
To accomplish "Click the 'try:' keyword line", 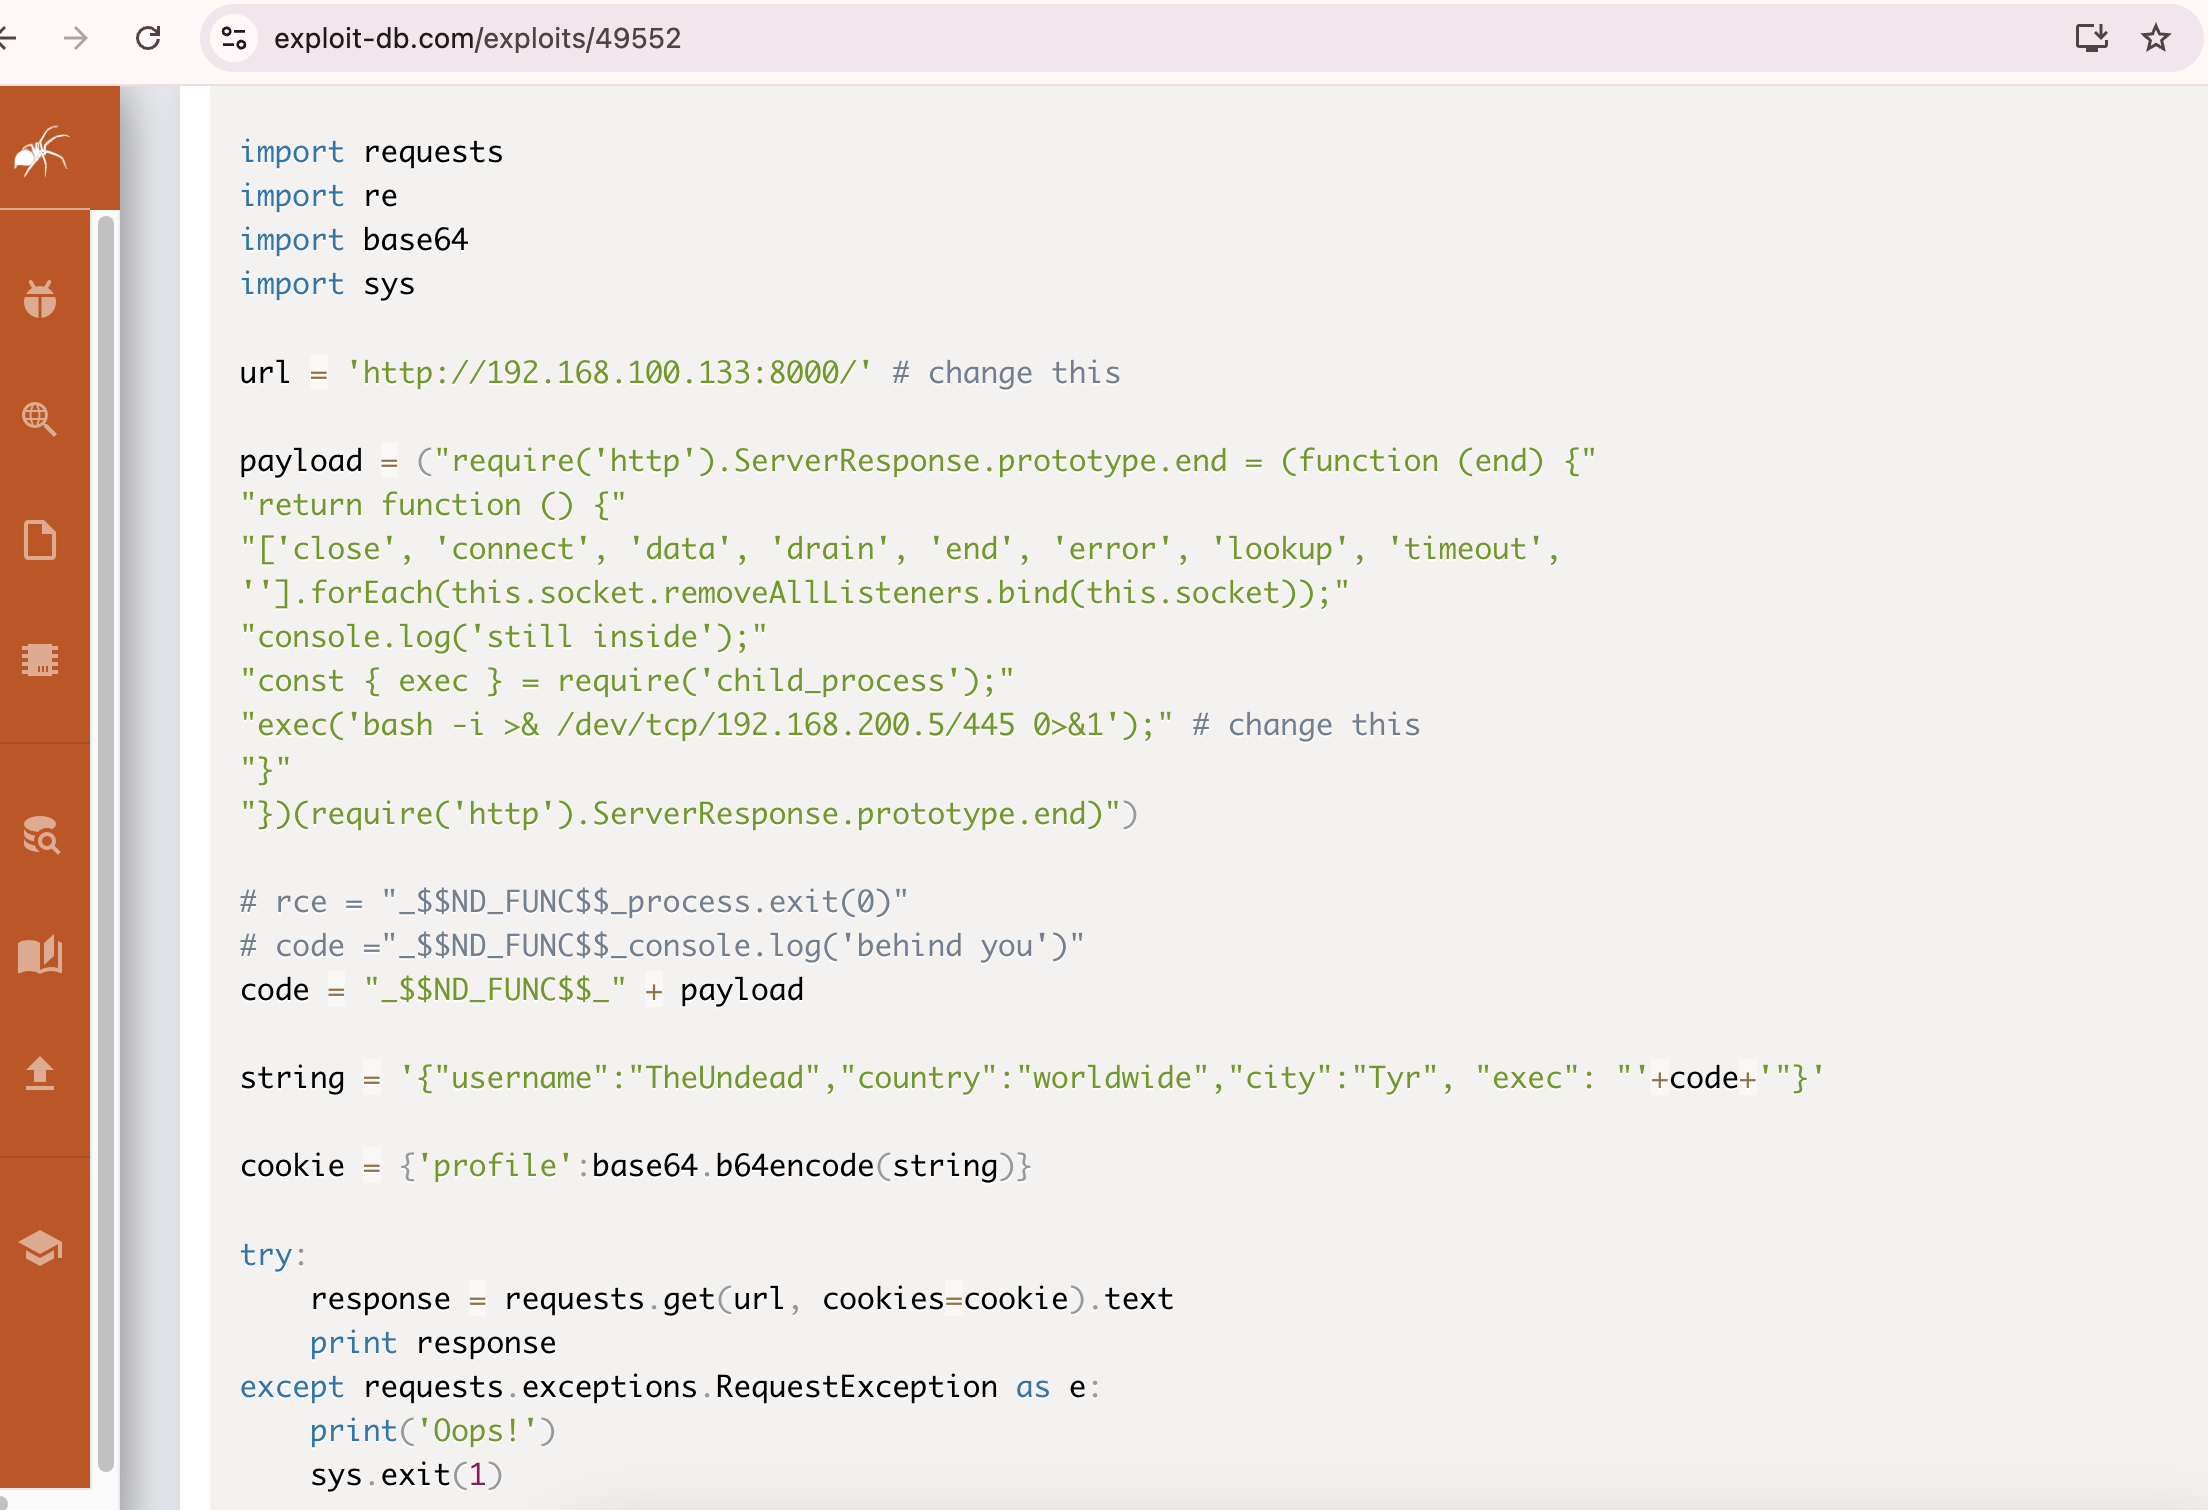I will click(x=273, y=1254).
